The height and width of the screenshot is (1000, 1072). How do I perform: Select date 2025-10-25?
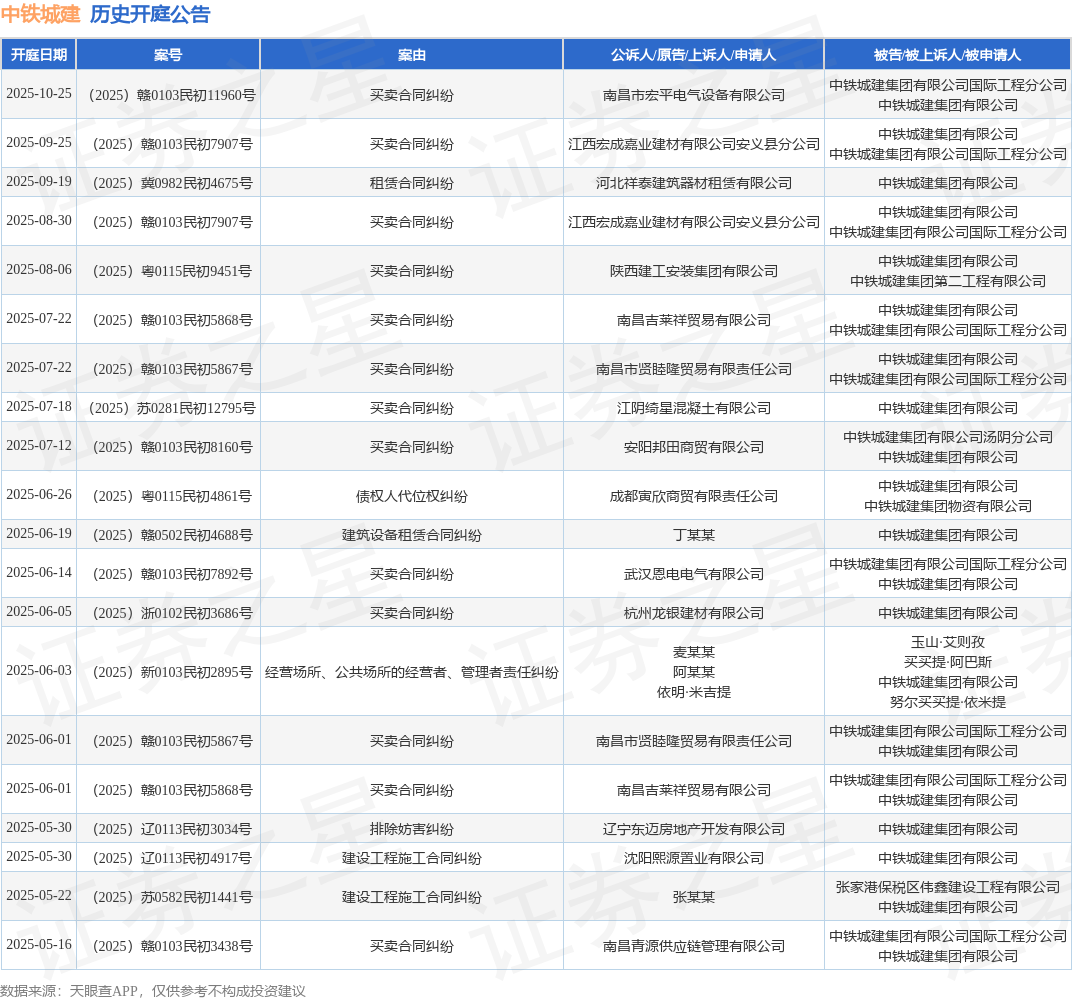pyautogui.click(x=39, y=94)
